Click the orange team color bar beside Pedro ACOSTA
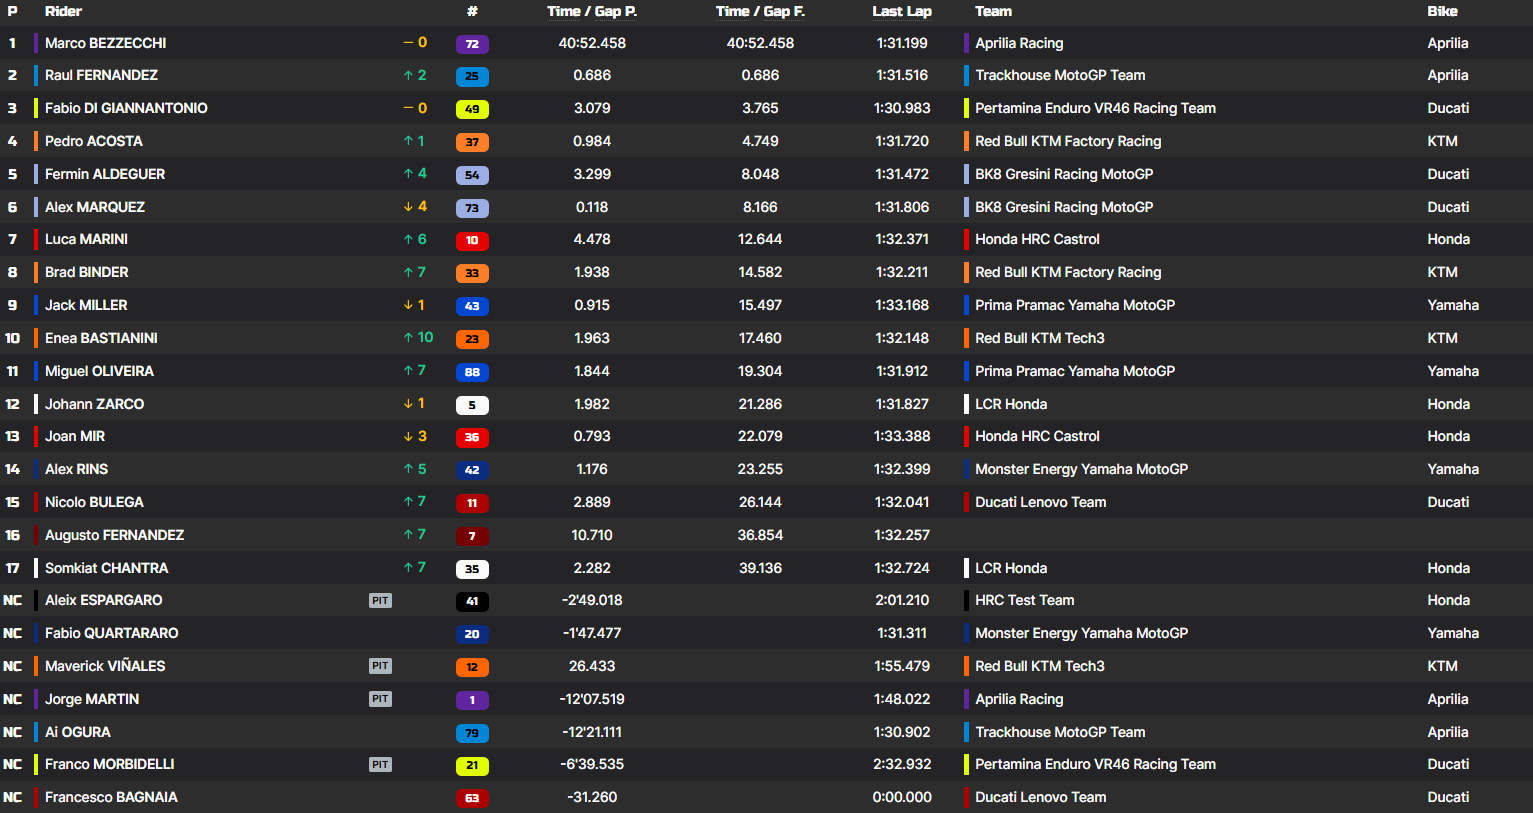1533x813 pixels. (36, 141)
